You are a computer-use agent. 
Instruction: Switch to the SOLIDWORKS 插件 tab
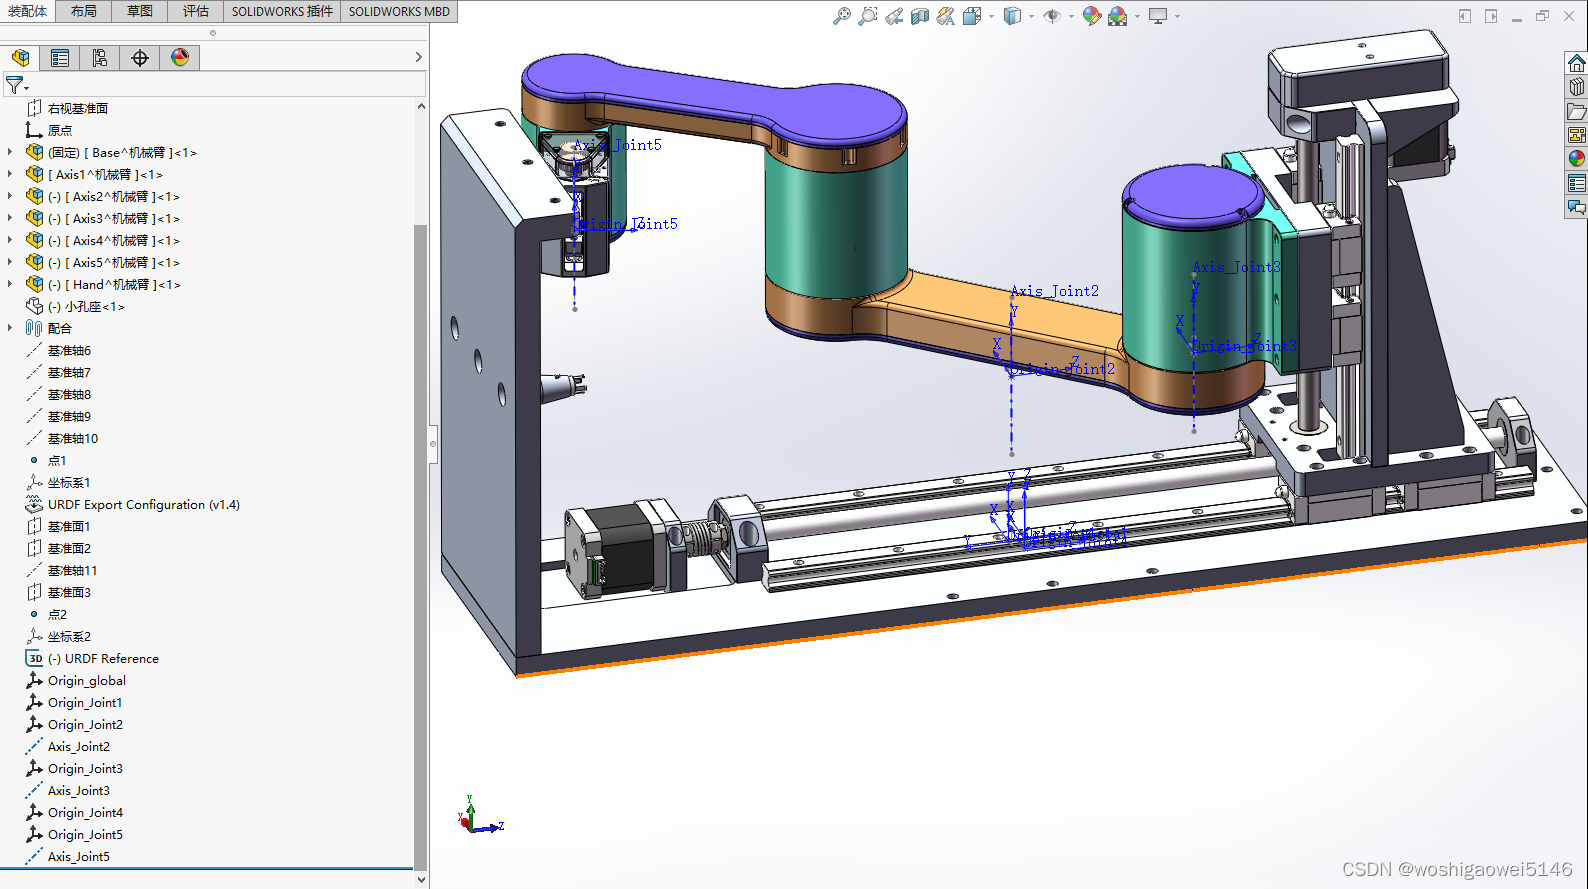(x=282, y=11)
